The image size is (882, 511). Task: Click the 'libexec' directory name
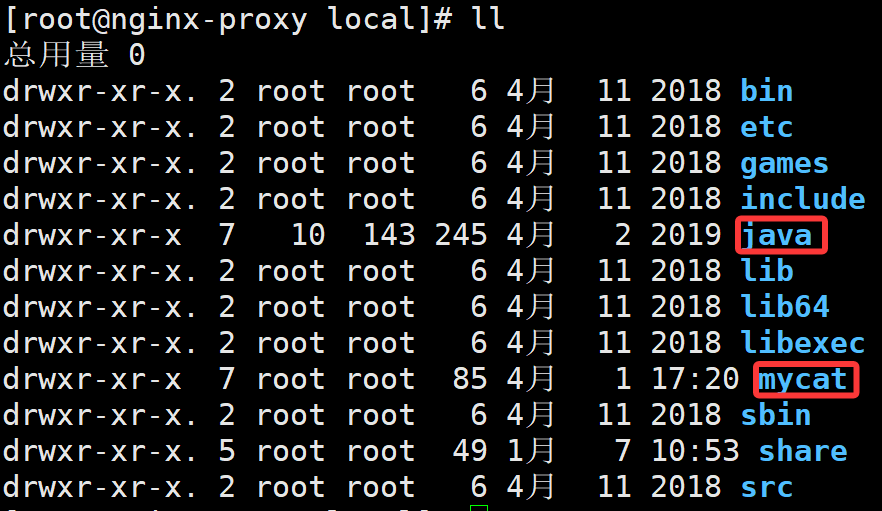point(803,343)
